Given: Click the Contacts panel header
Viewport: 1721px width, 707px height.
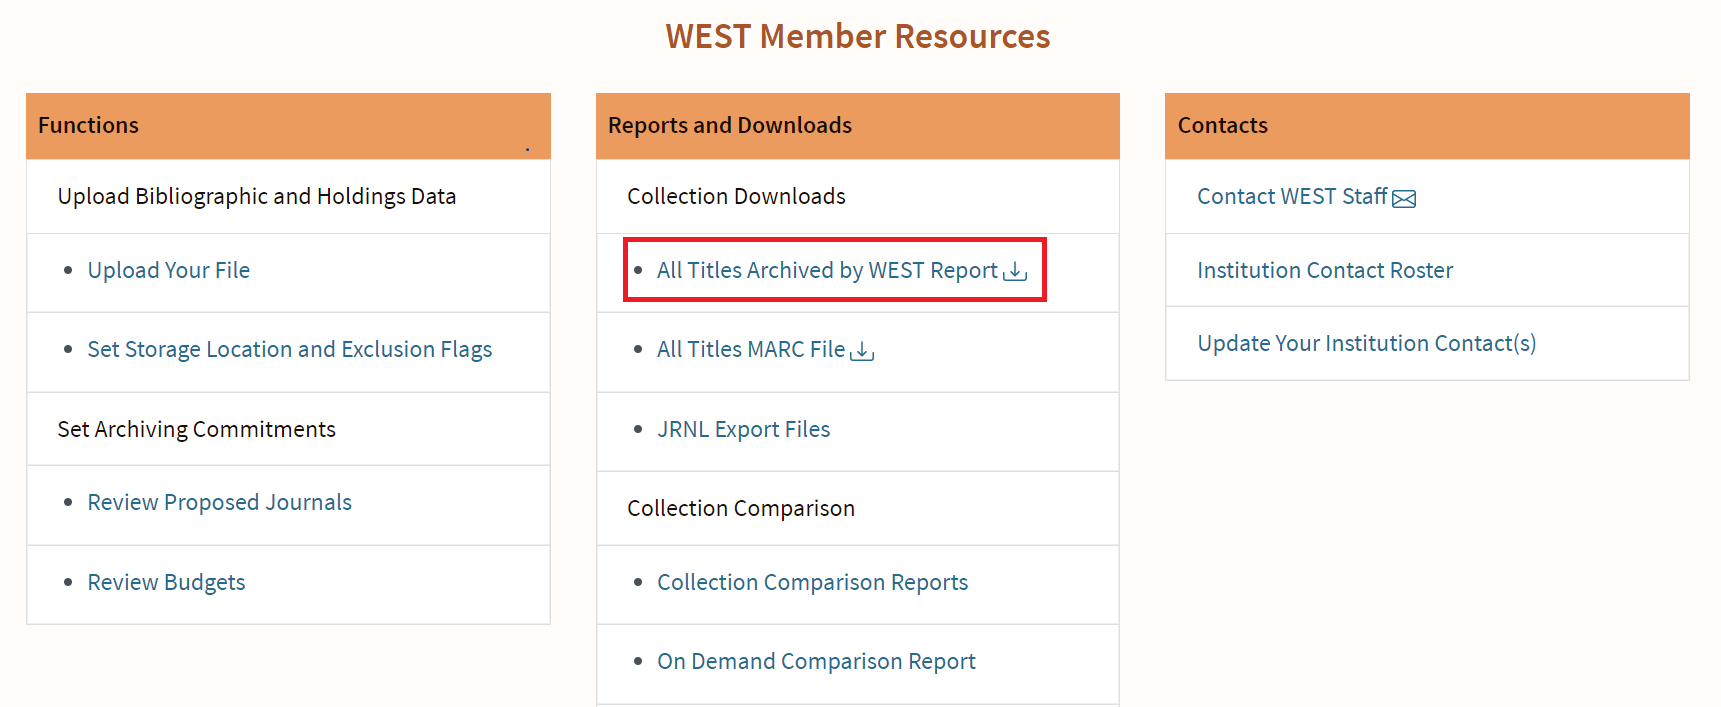Looking at the screenshot, I should pyautogui.click(x=1427, y=126).
